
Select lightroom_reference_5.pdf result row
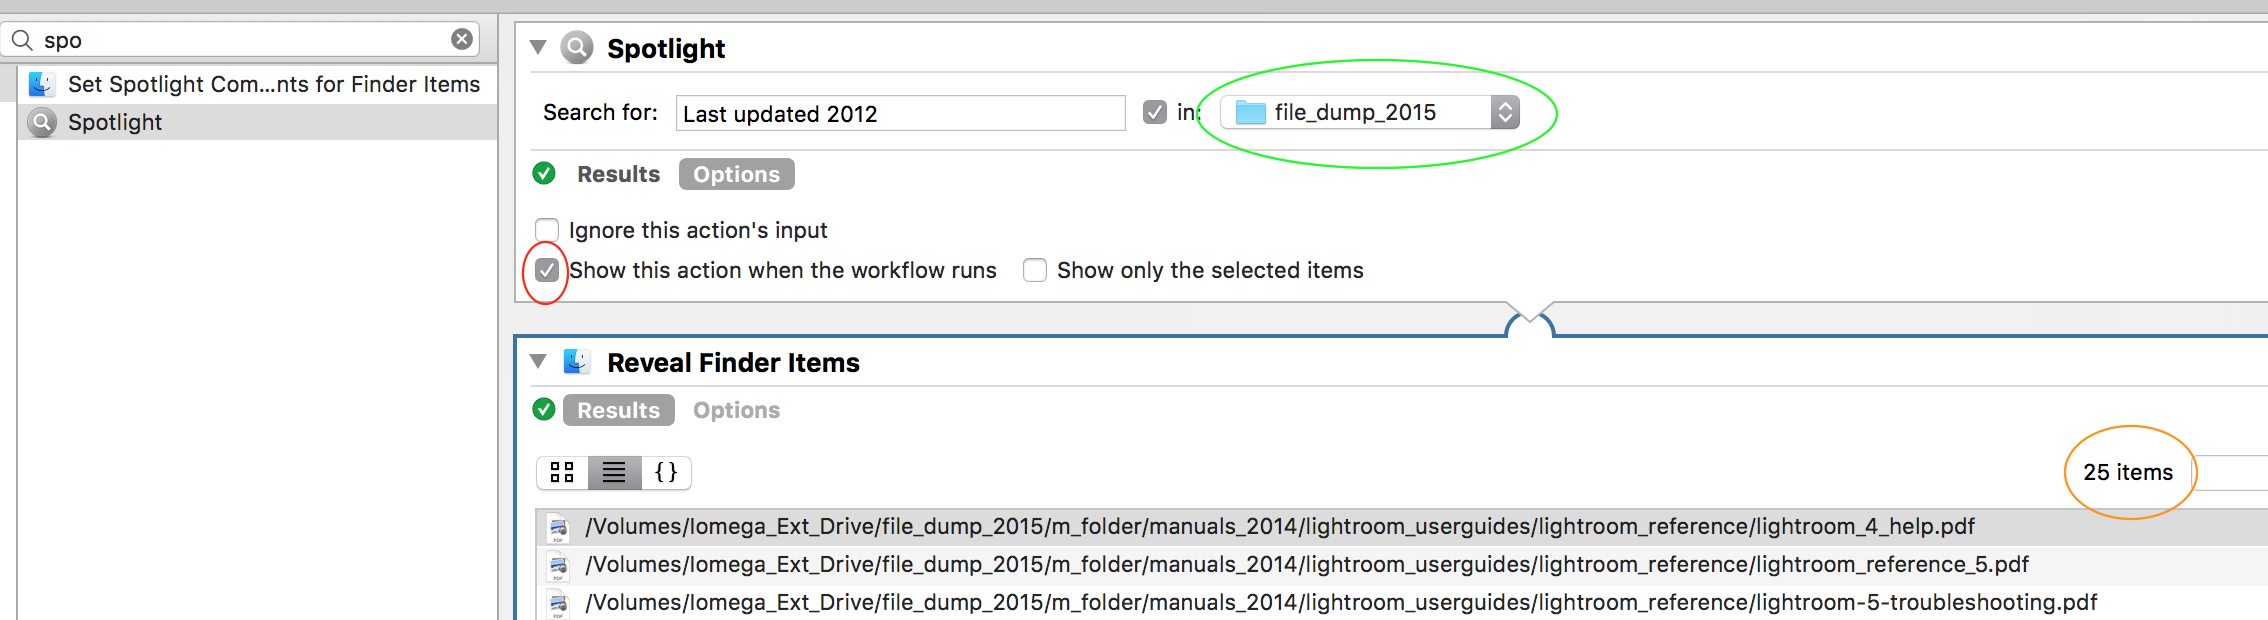pos(1402,565)
